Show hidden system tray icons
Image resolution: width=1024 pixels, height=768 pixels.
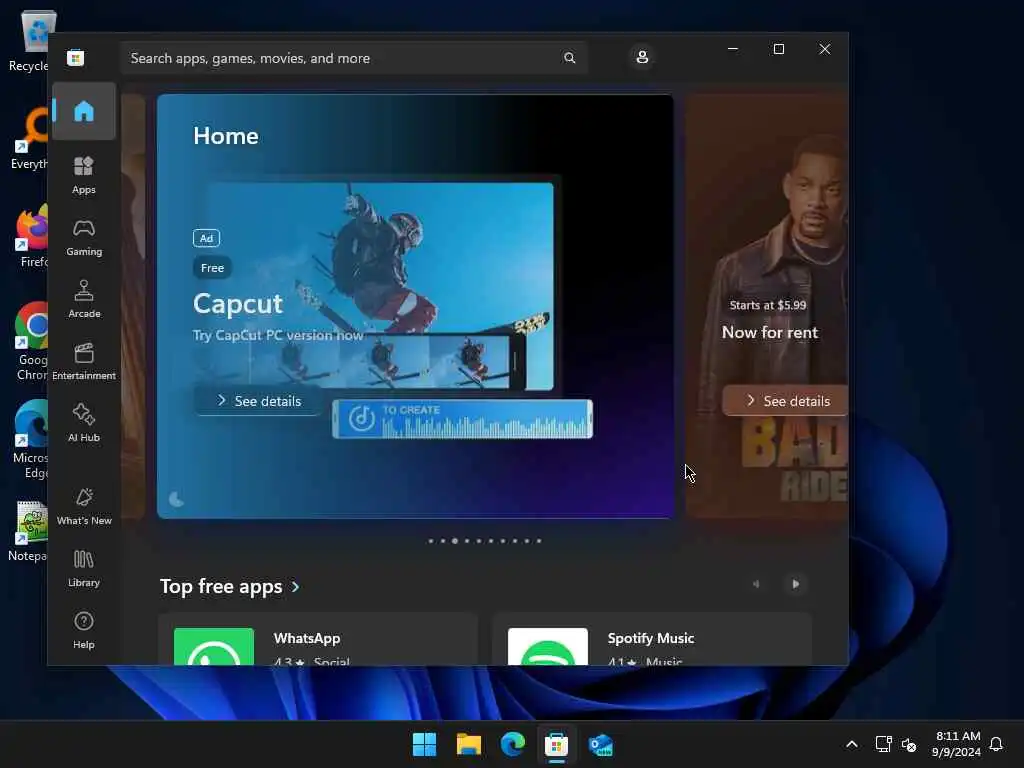coord(852,744)
